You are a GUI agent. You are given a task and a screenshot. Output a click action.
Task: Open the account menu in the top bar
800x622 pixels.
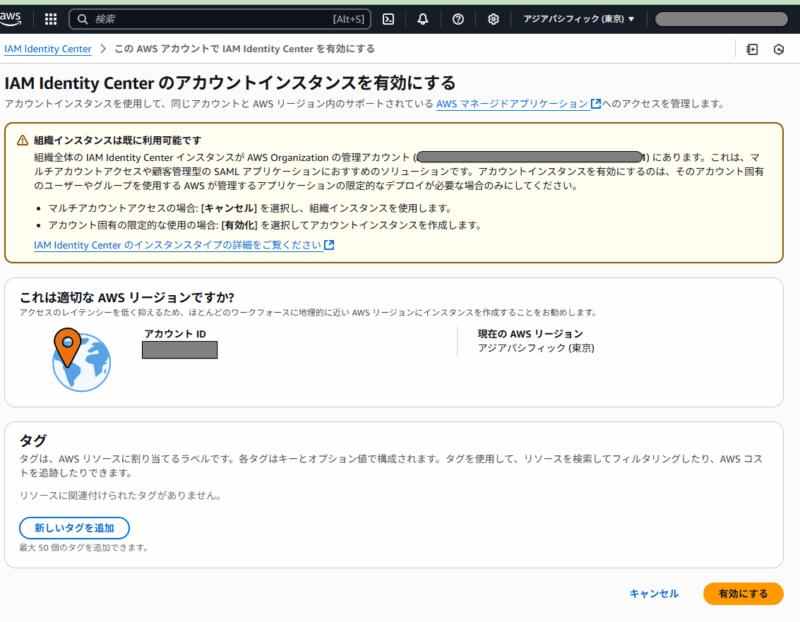click(x=721, y=19)
